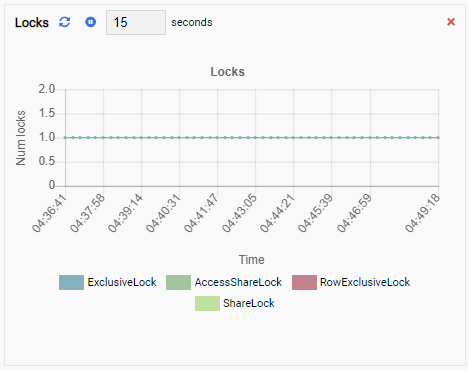Click the last data point at 04:49:18
Image resolution: width=469 pixels, height=371 pixels.
point(438,137)
